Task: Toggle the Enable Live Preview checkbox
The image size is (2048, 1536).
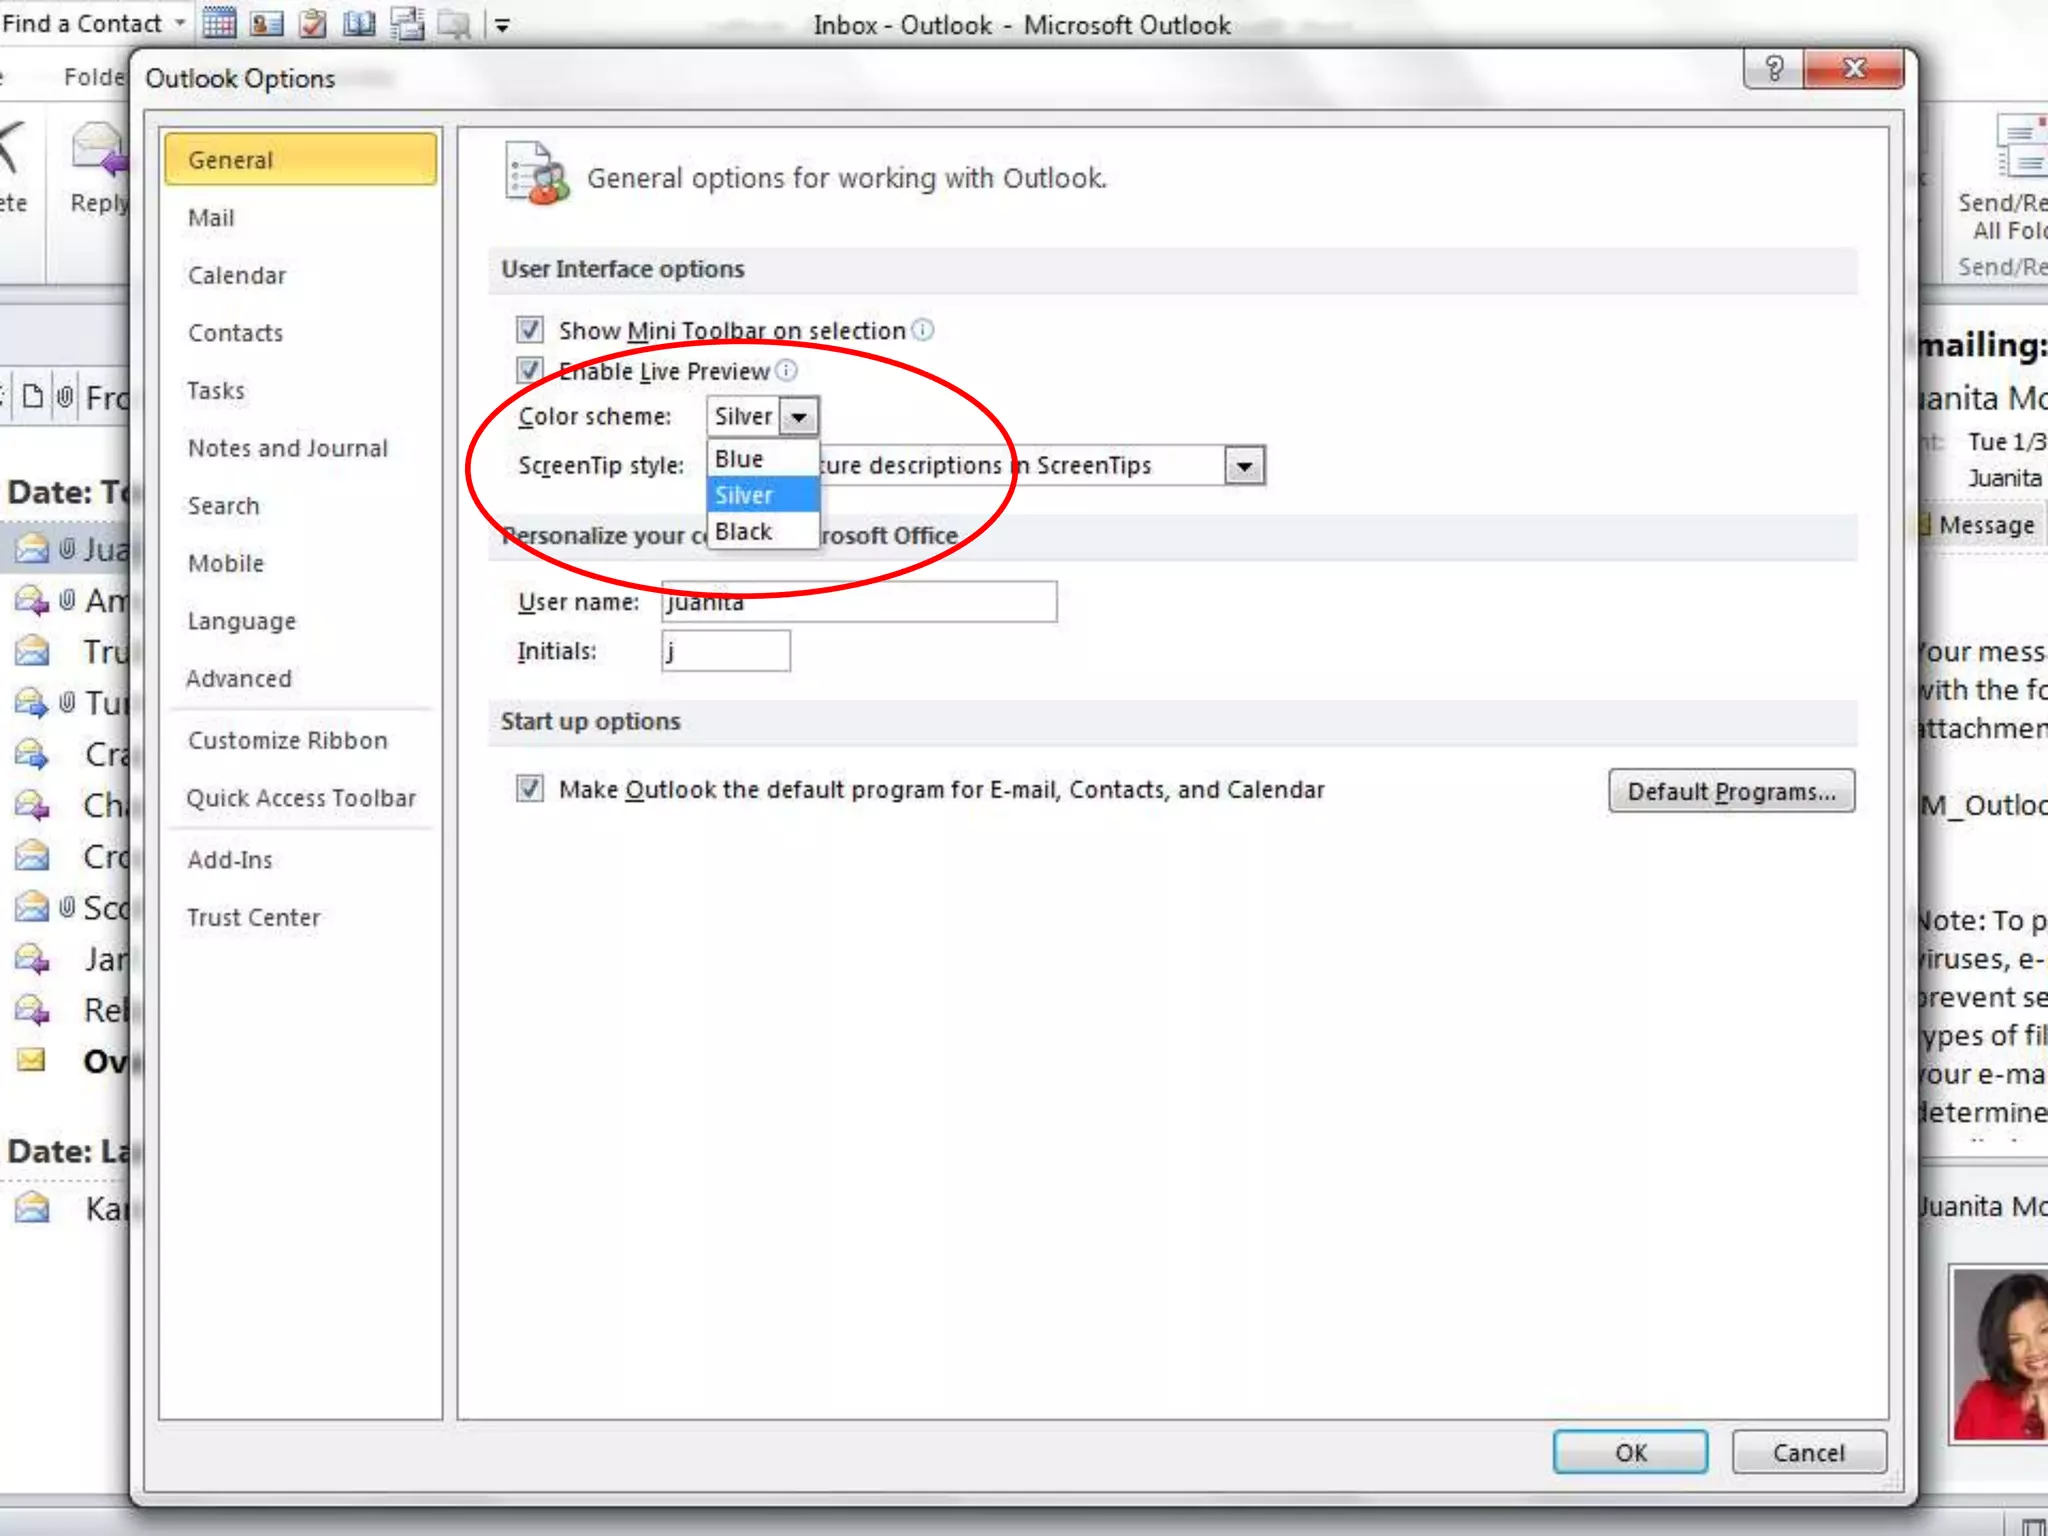Action: [x=530, y=371]
